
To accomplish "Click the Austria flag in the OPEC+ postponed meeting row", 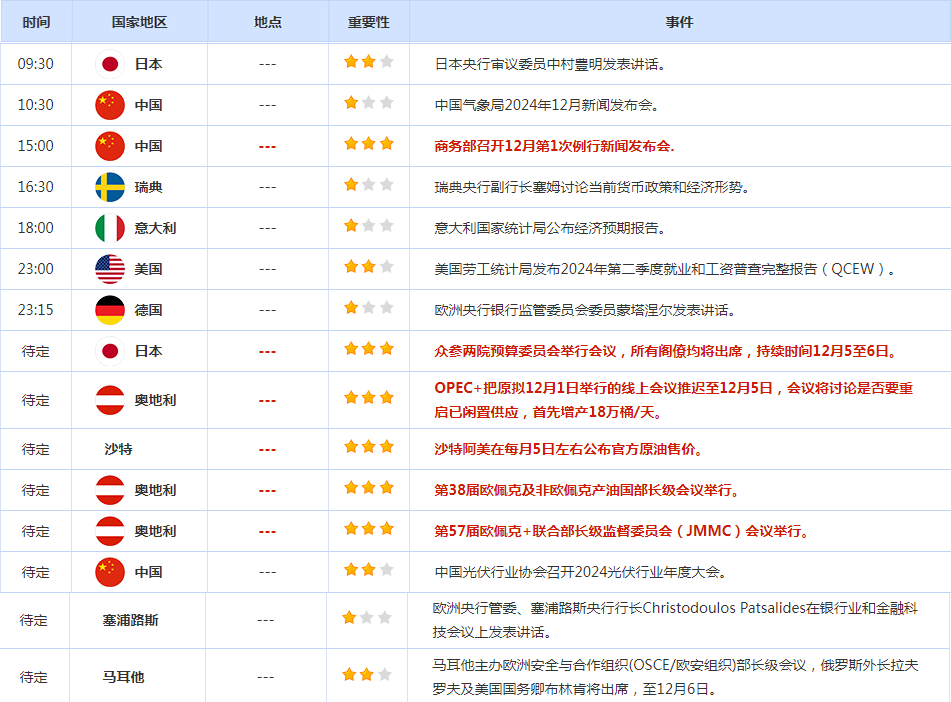I will [x=110, y=400].
